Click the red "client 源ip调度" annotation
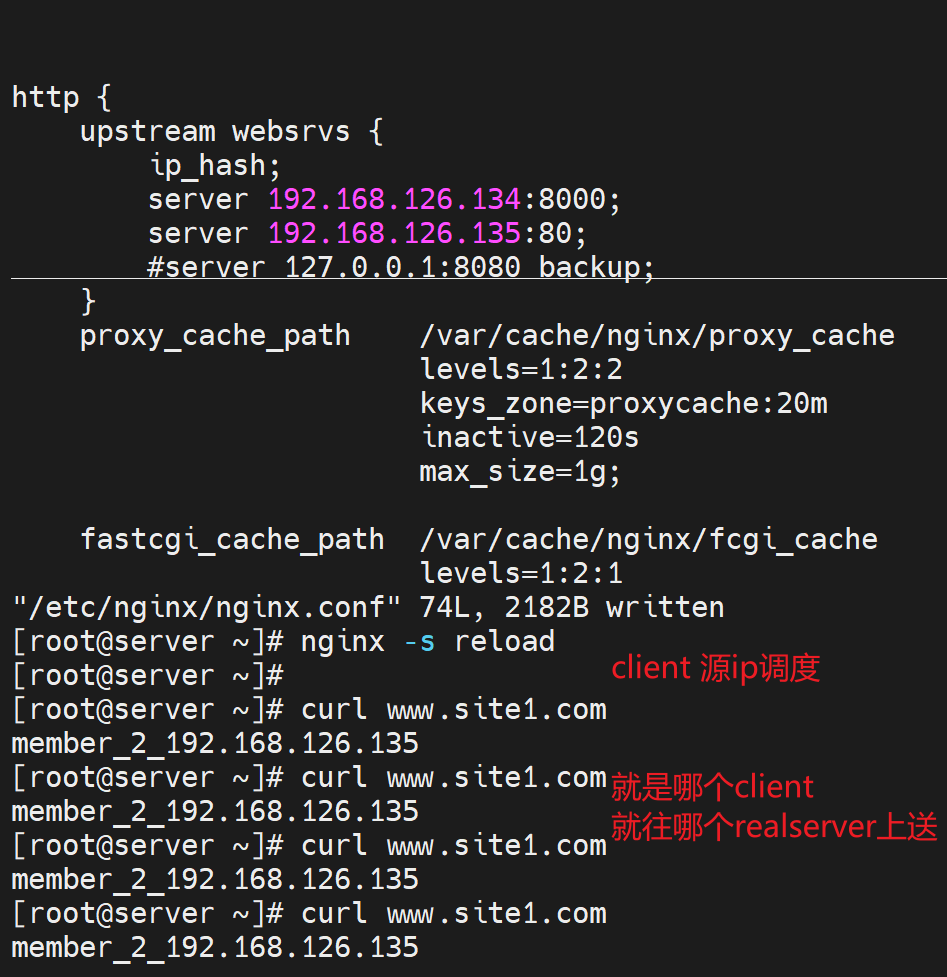947x977 pixels. tap(715, 668)
